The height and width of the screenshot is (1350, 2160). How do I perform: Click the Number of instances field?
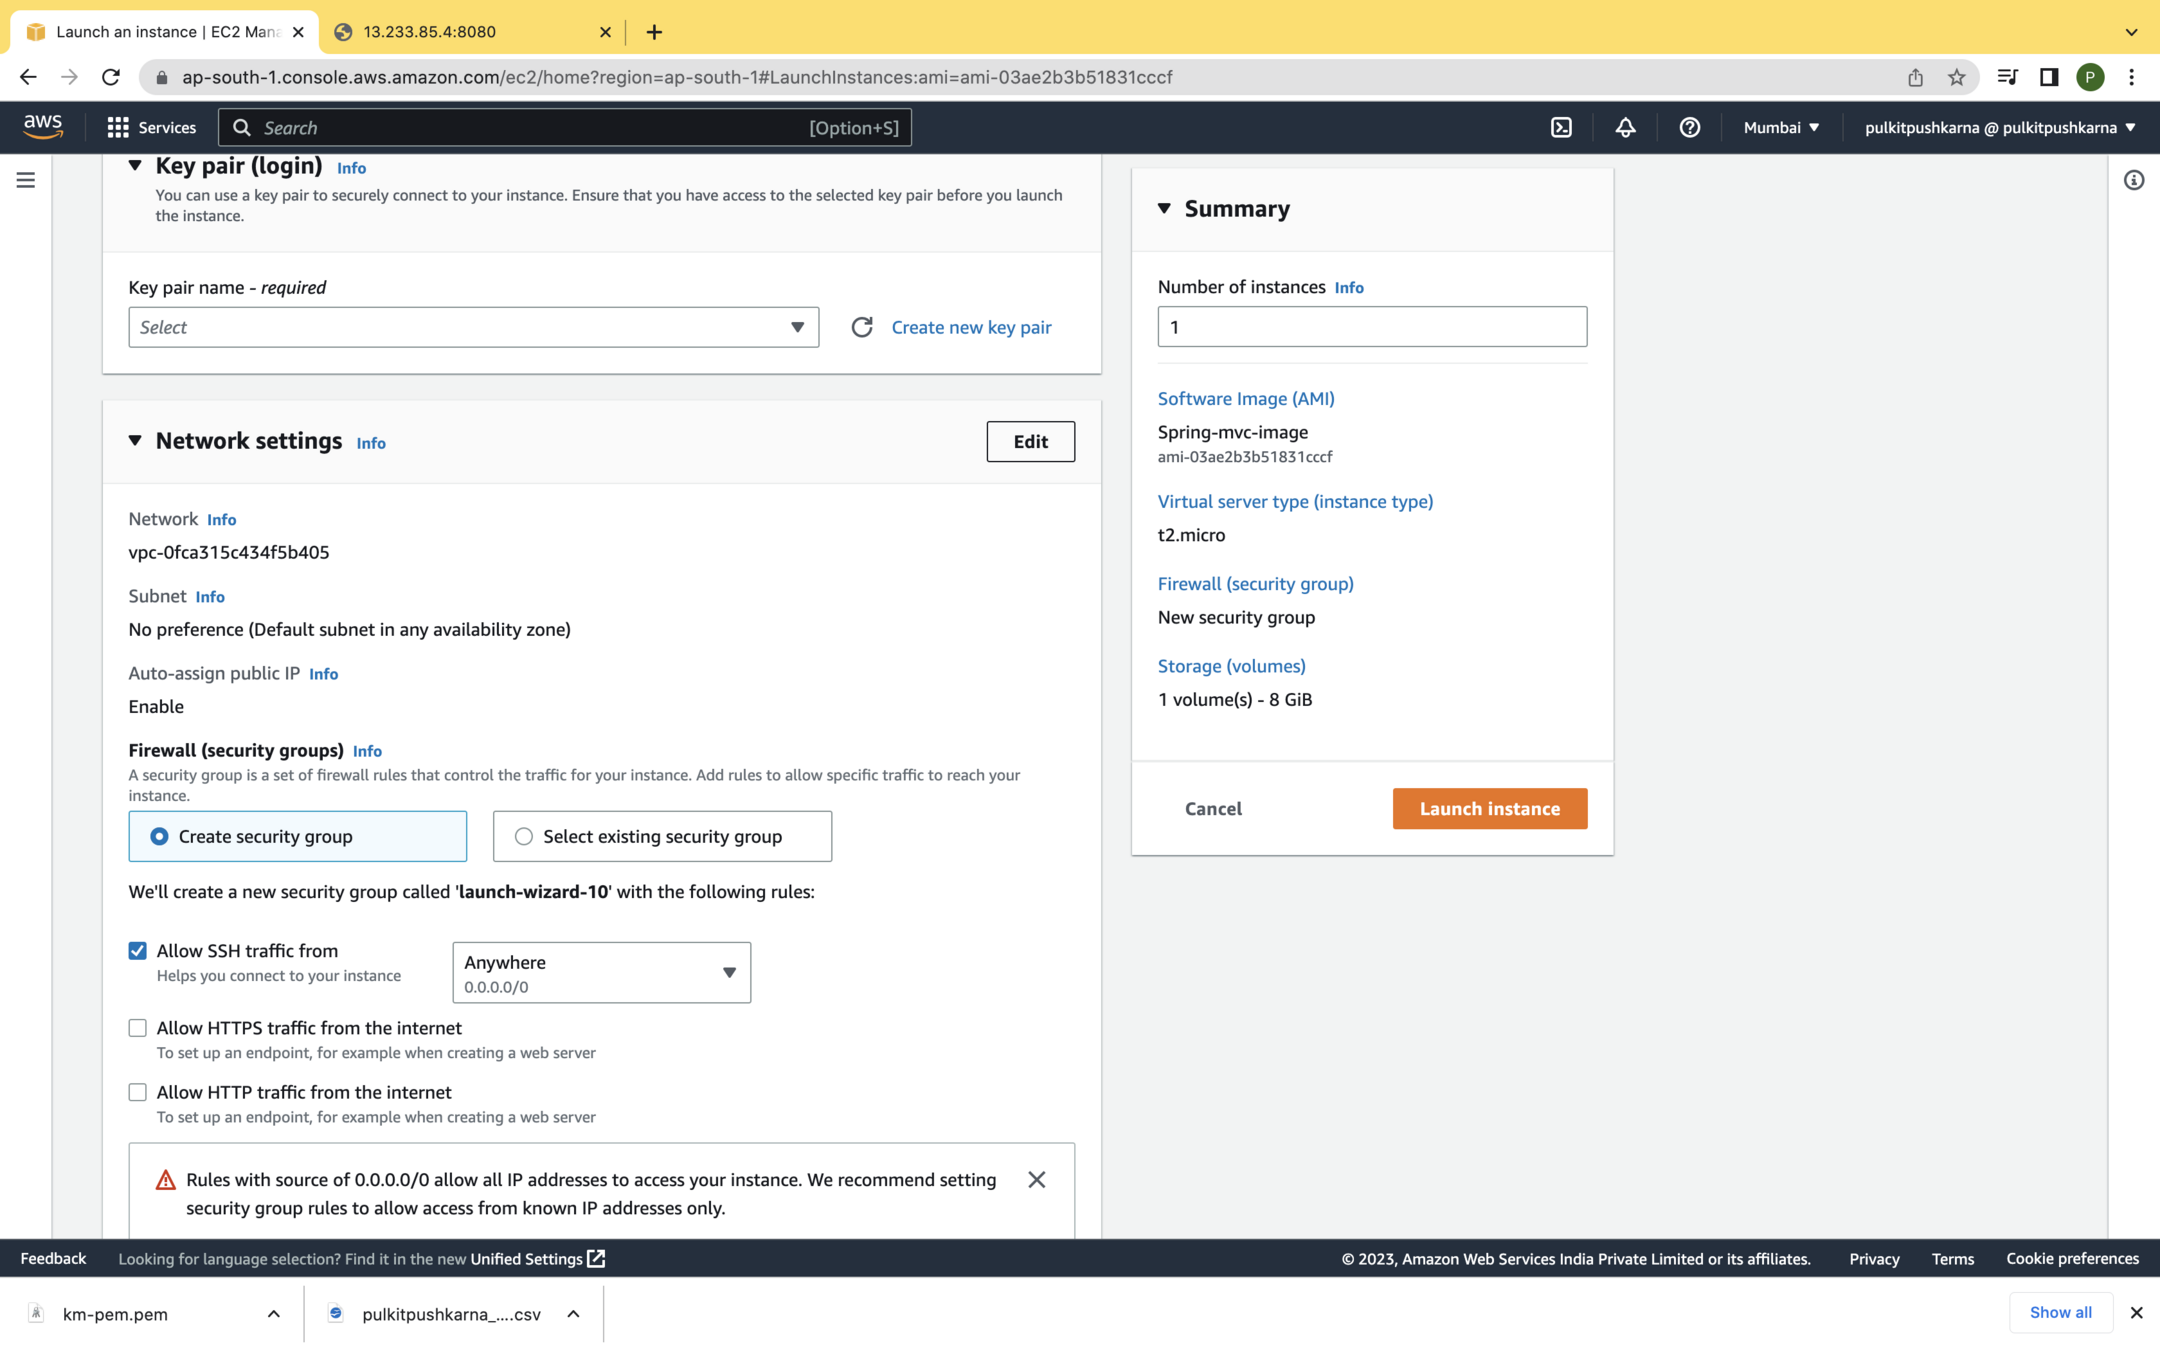click(1371, 327)
